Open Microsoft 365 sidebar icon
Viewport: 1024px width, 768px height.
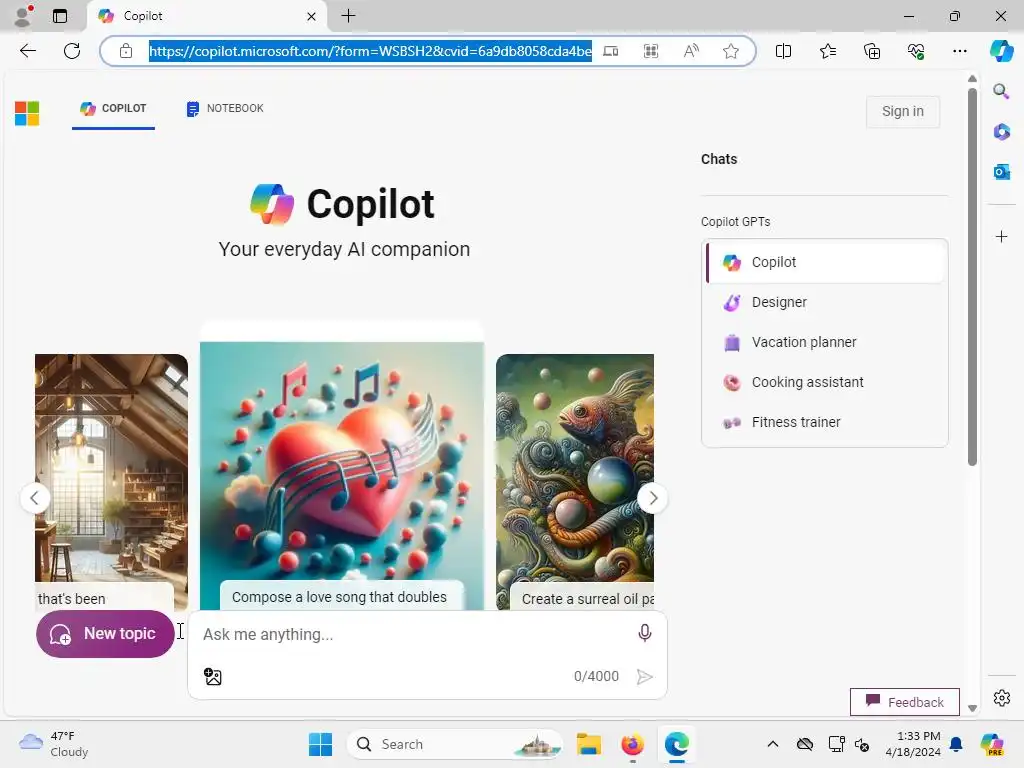1001,132
